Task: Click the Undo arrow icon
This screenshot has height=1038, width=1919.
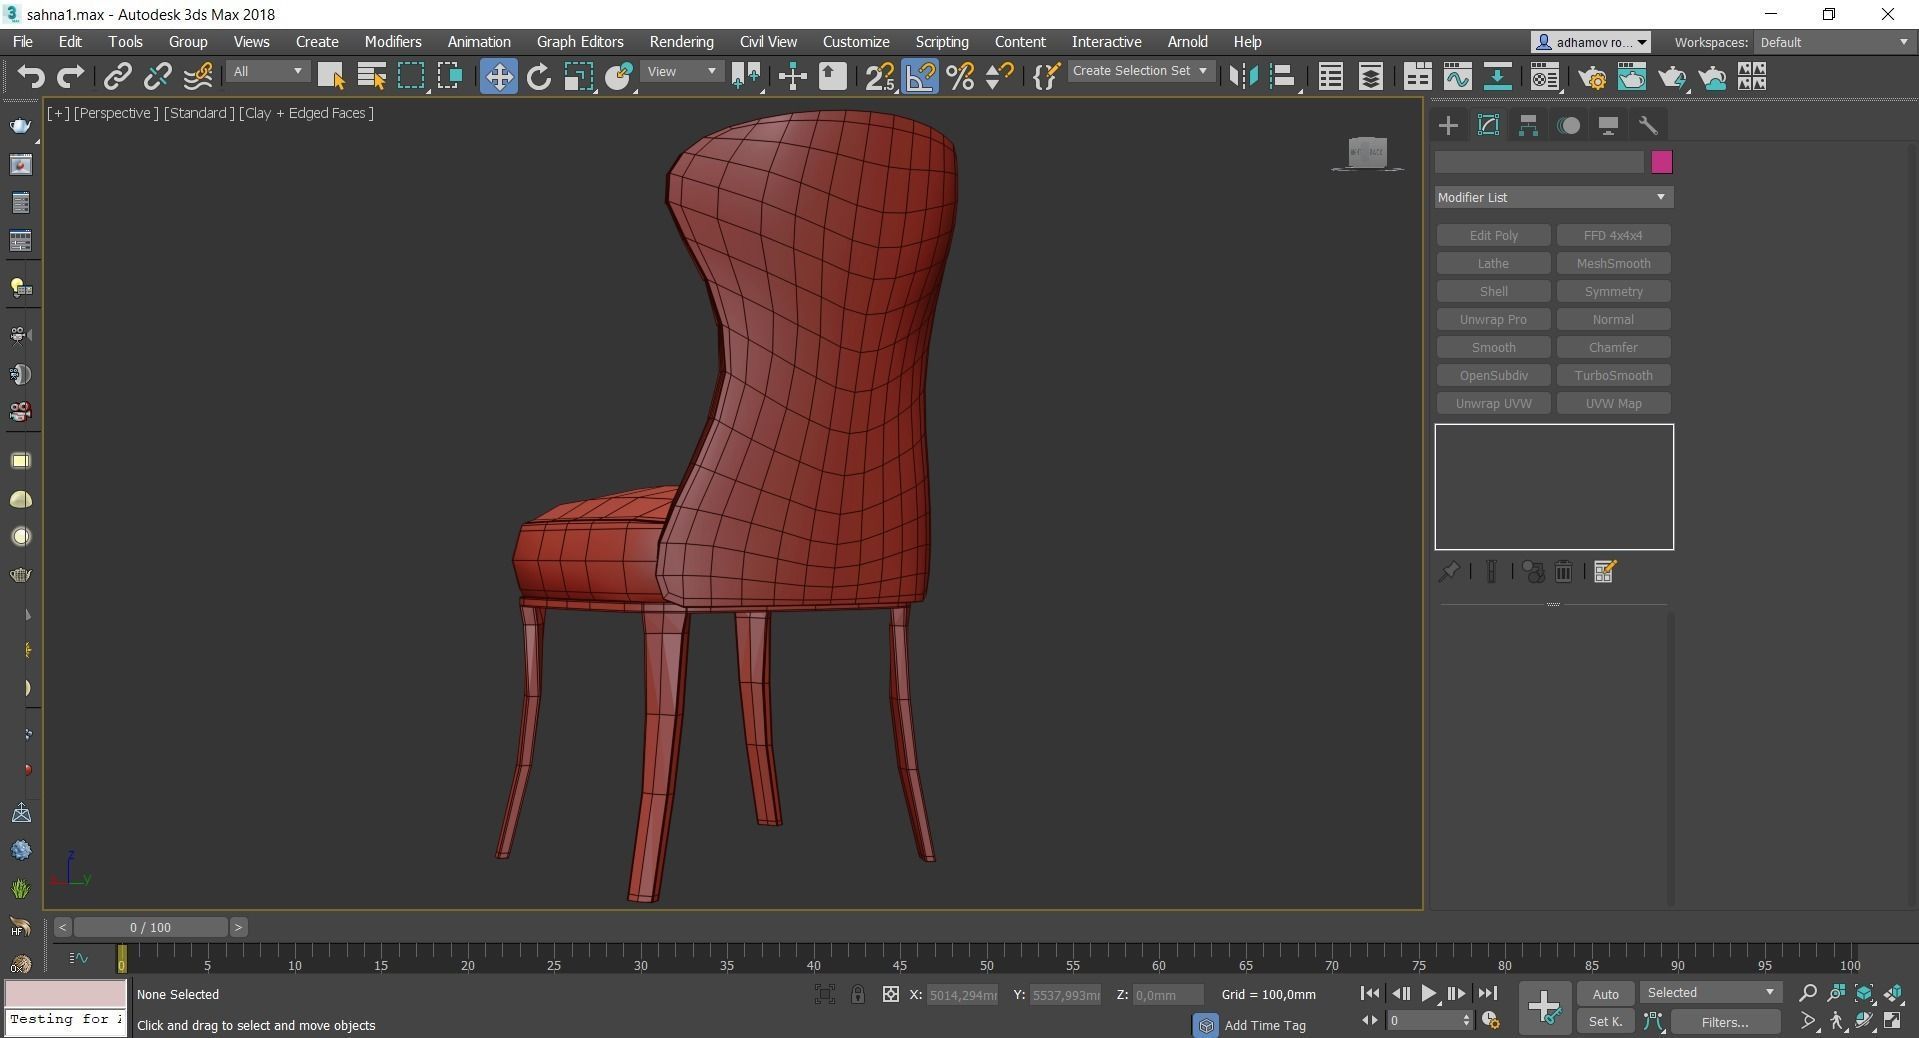Action: click(31, 77)
